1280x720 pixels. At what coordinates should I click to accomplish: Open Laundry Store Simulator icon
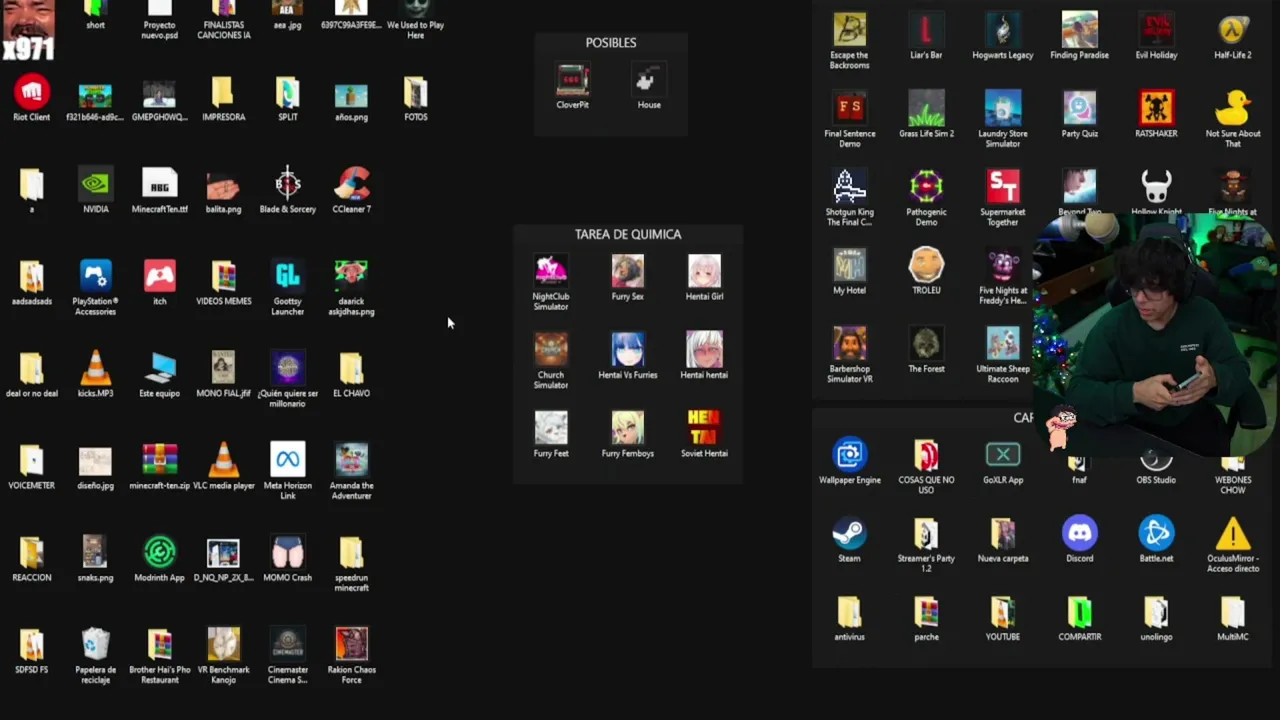coord(1003,108)
